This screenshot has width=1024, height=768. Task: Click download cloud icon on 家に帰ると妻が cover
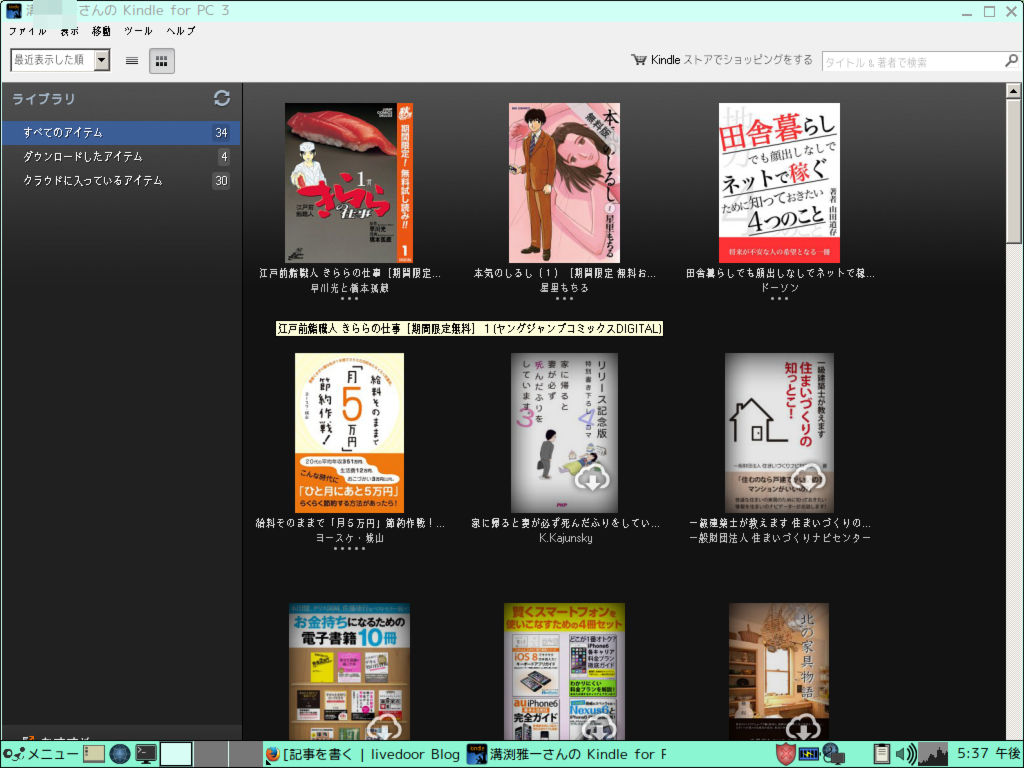pos(592,479)
